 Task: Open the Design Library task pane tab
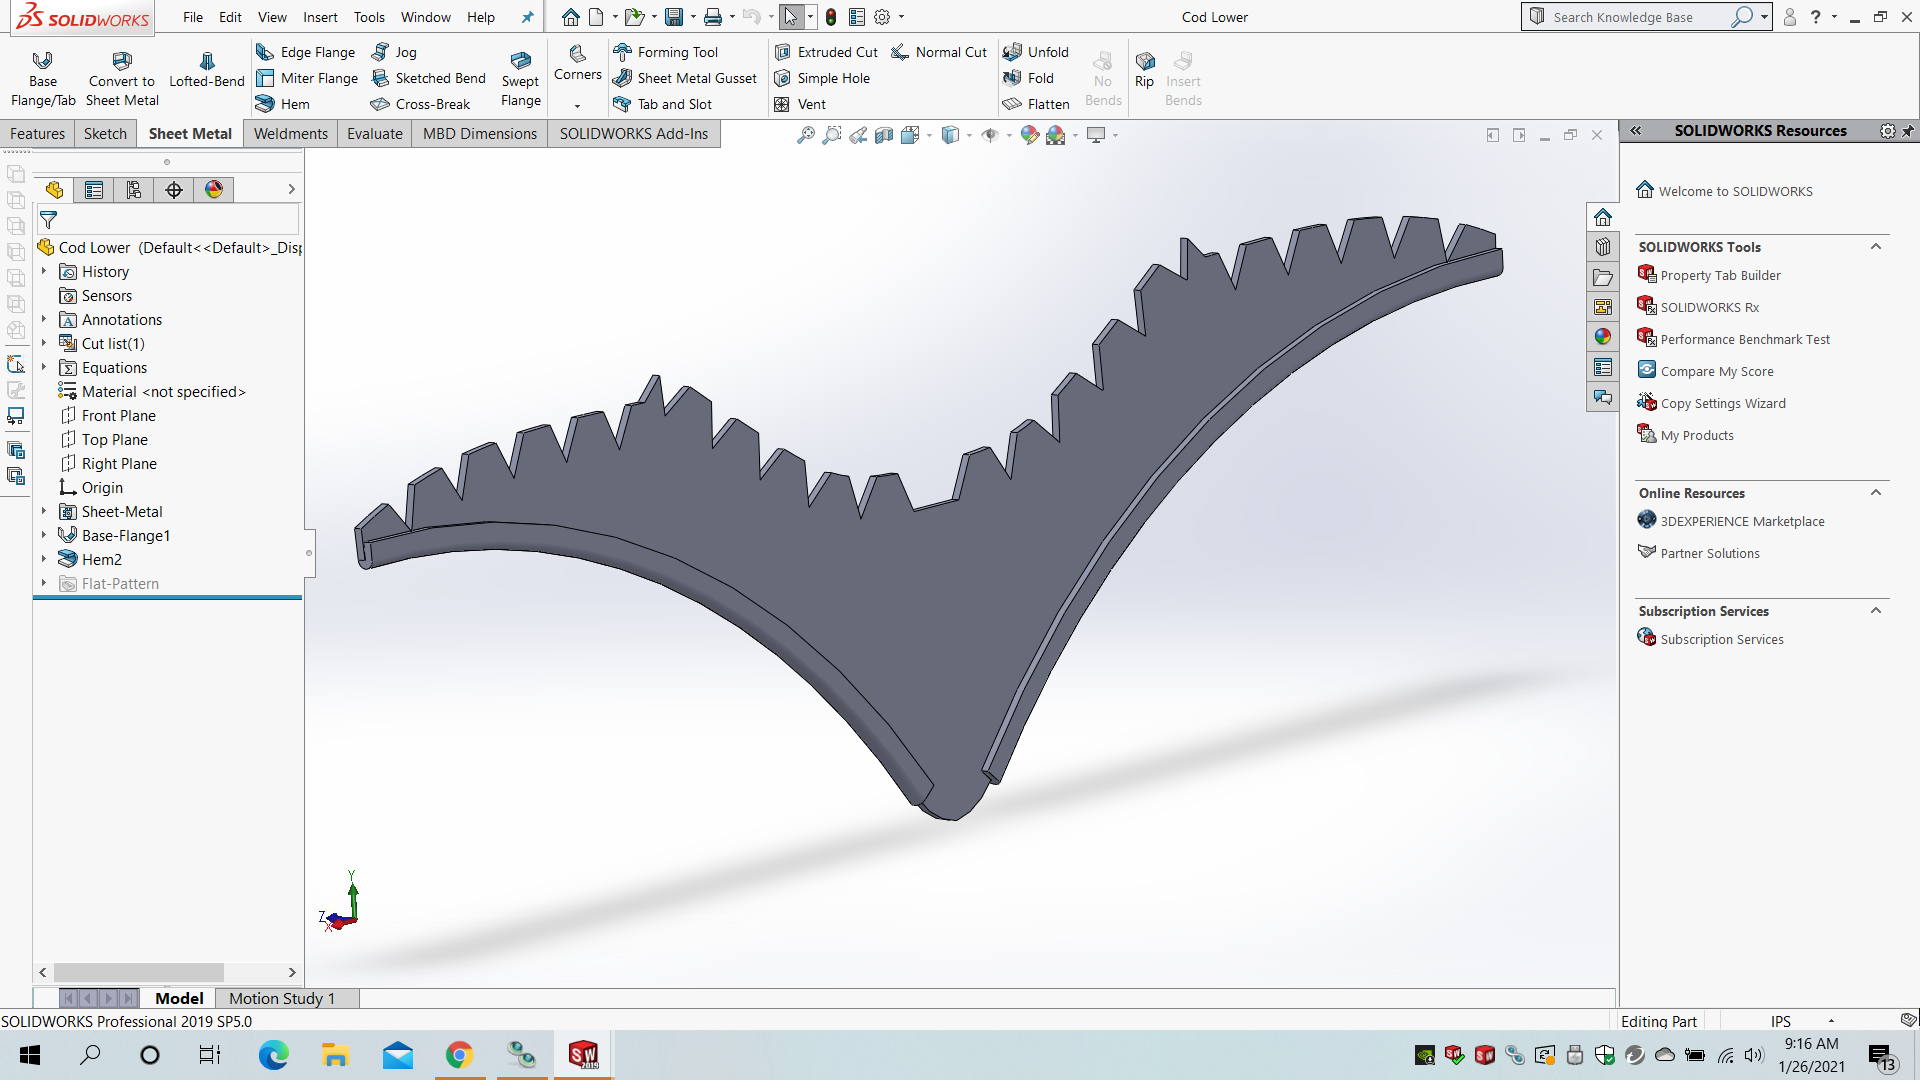1603,247
